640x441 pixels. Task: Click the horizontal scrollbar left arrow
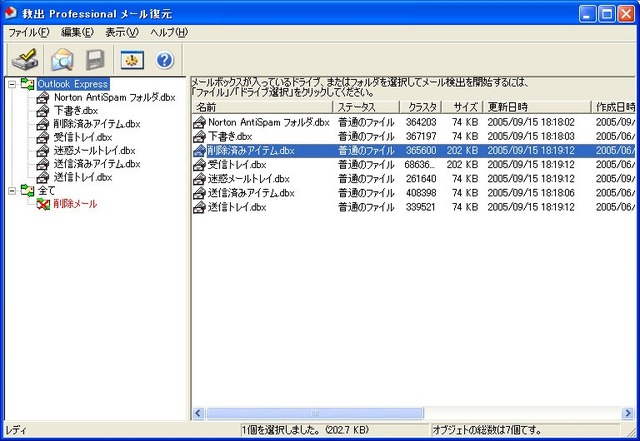click(198, 413)
